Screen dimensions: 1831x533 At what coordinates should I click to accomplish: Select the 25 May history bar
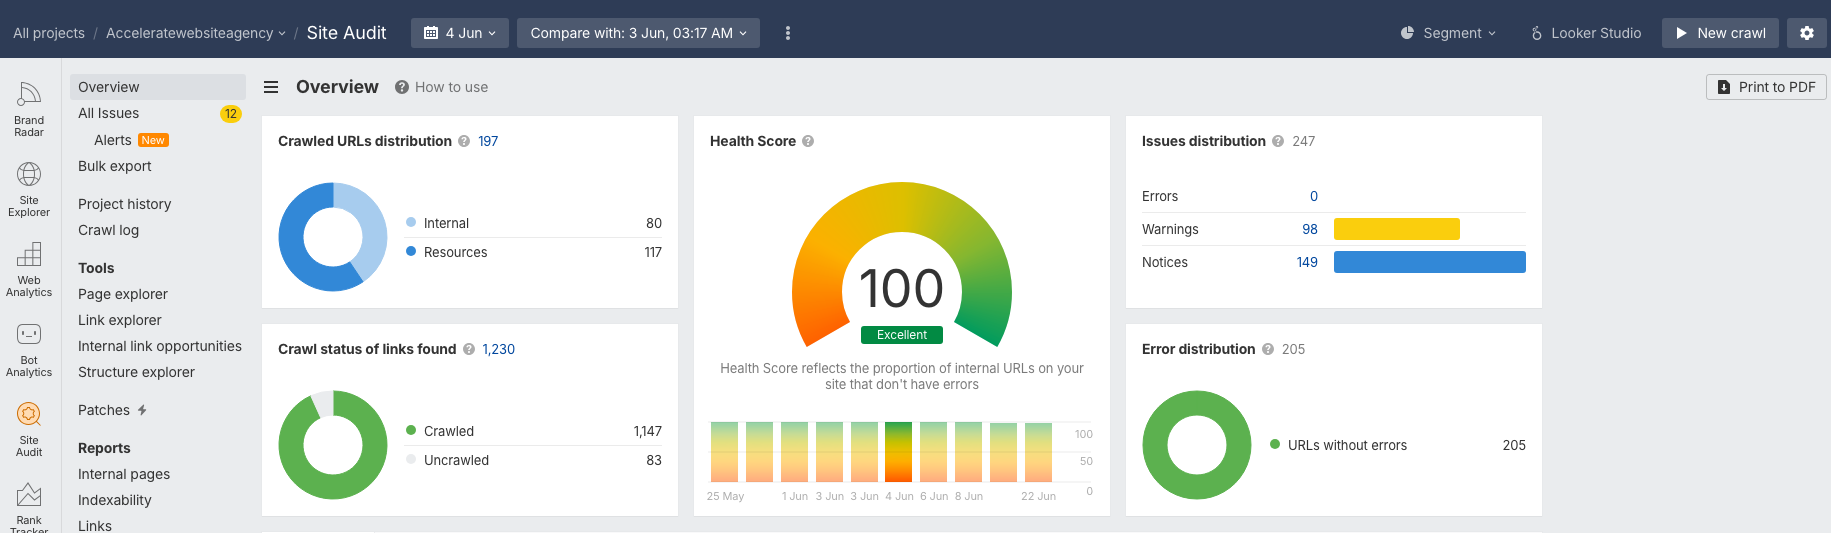(725, 452)
